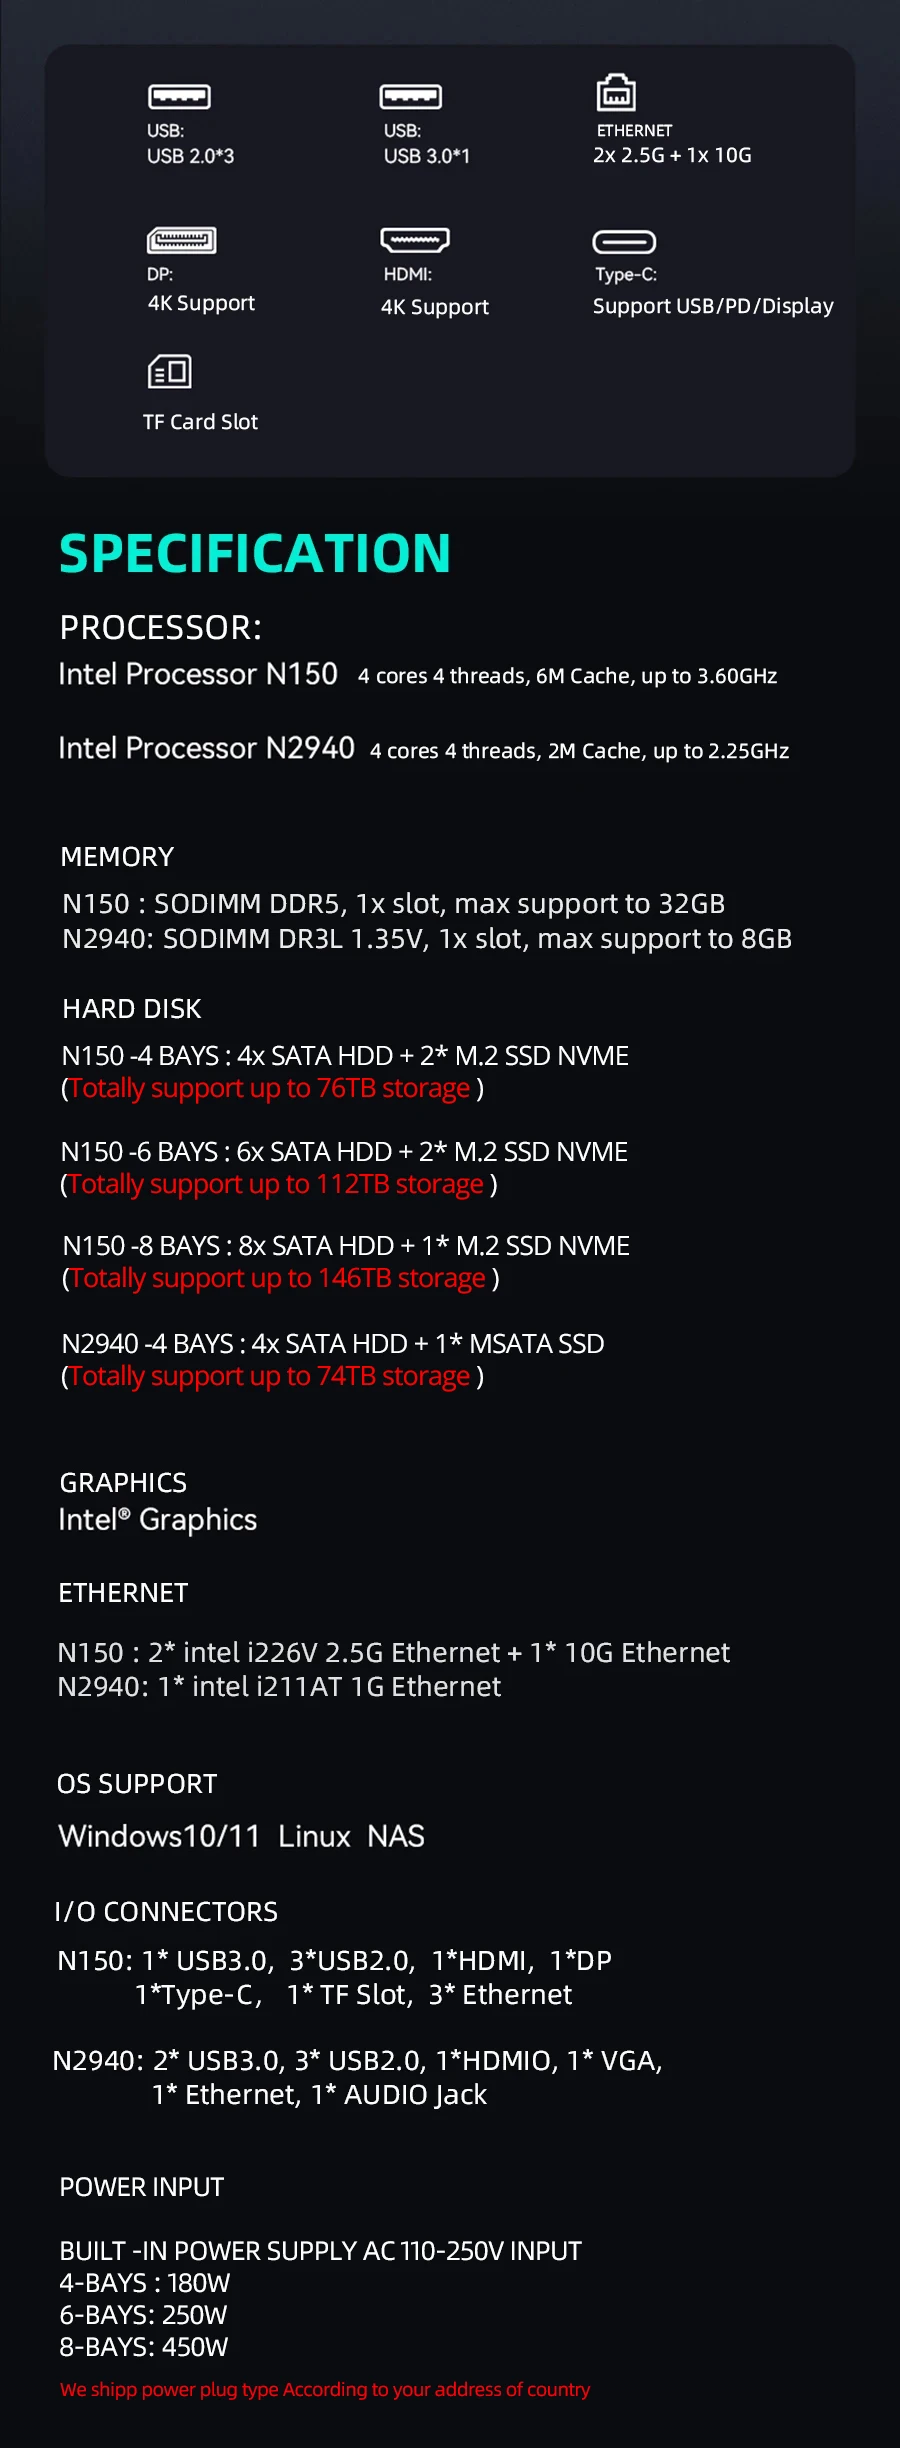Select the Intel Processor N2940 text
Viewport: 900px width, 2448px height.
[206, 748]
